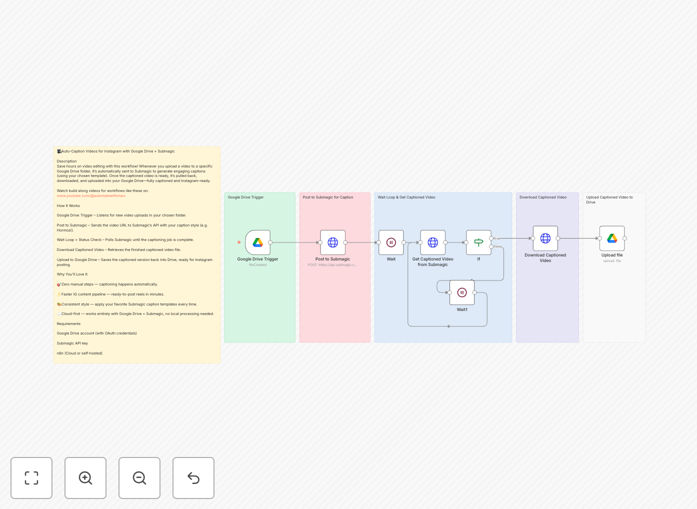Screen dimensions: 697x509
Task: Open the Upload file Google Drive node
Action: 612,238
